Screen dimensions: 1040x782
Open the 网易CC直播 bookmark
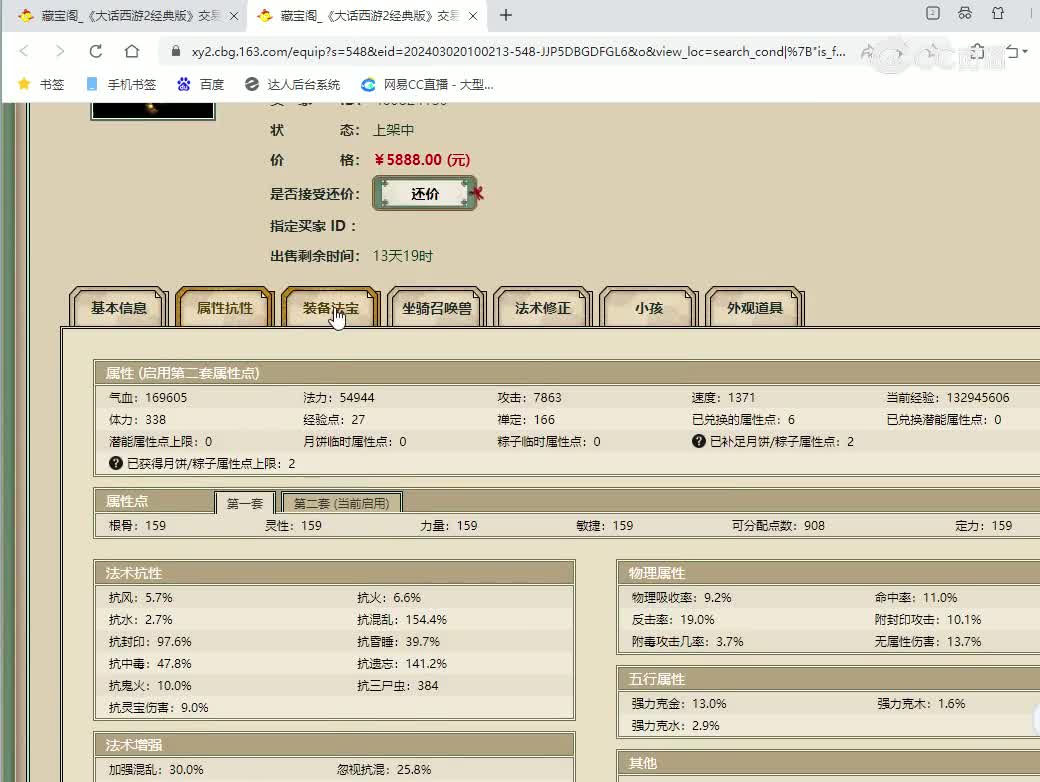point(428,84)
